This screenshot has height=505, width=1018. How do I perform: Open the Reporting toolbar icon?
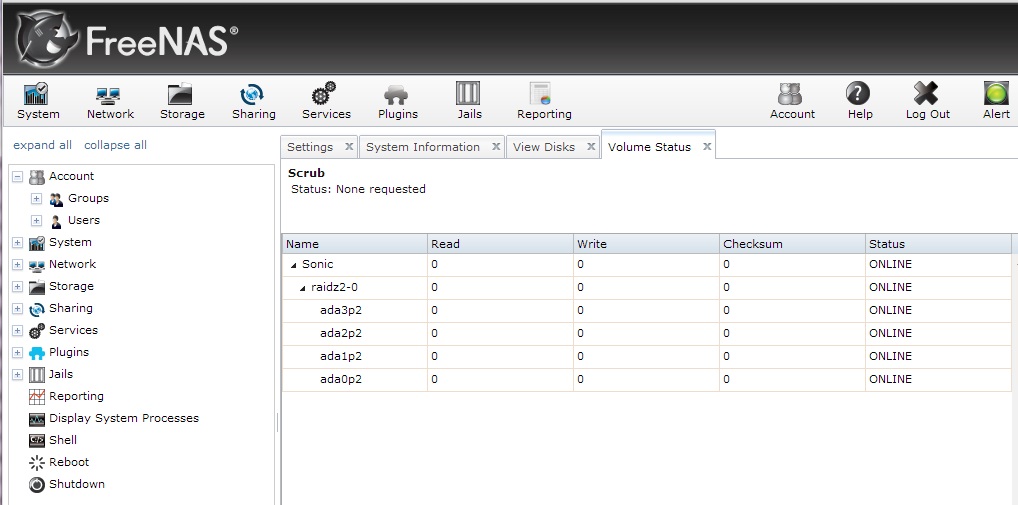[x=540, y=93]
